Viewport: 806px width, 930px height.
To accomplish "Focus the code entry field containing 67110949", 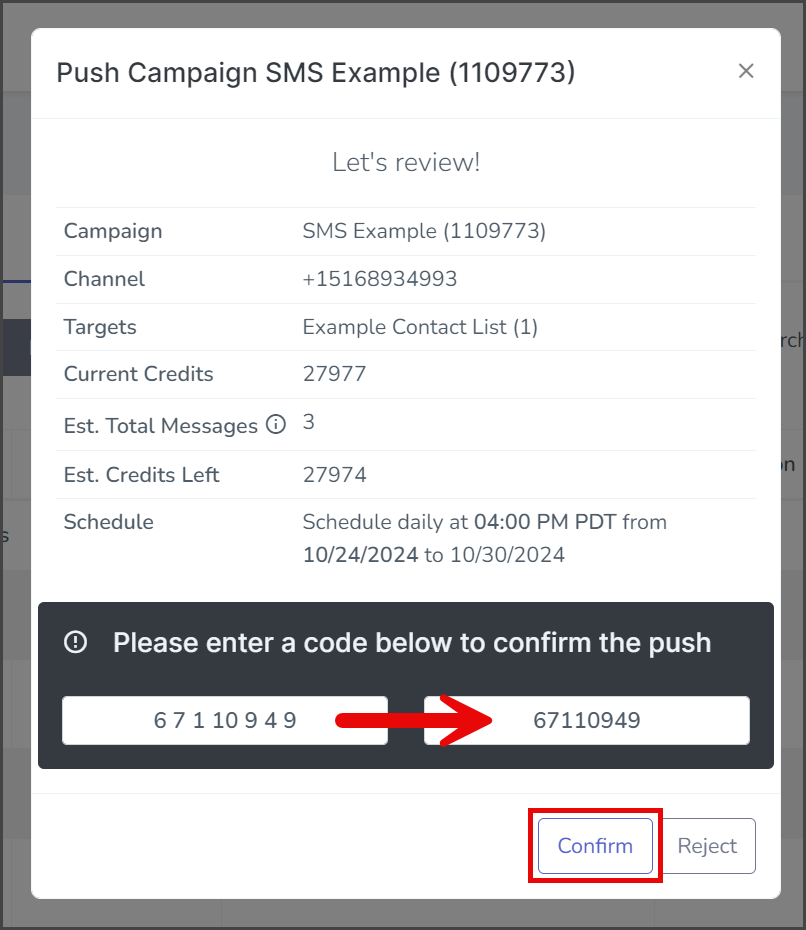I will 587,720.
